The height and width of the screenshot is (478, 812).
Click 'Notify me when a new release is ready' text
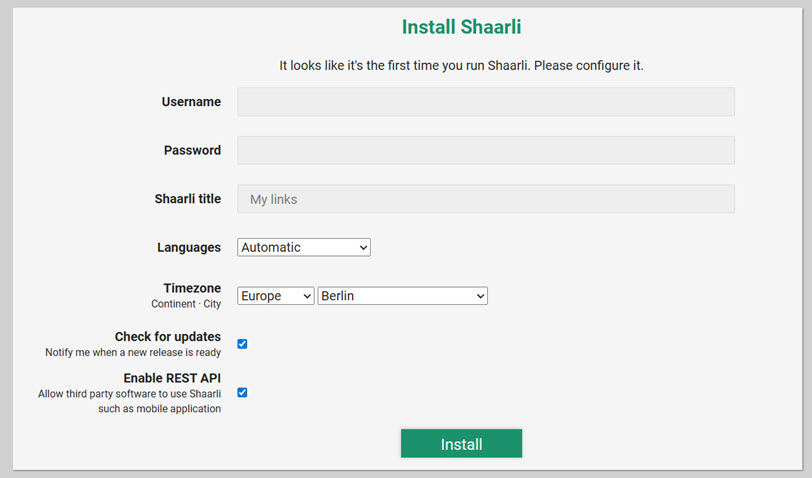(133, 352)
